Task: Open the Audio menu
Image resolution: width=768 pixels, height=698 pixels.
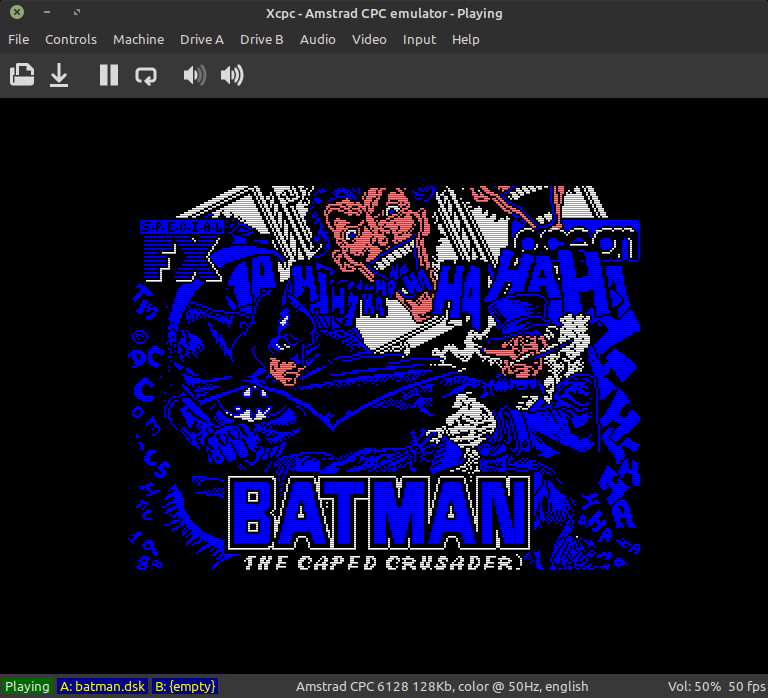Action: pos(318,40)
